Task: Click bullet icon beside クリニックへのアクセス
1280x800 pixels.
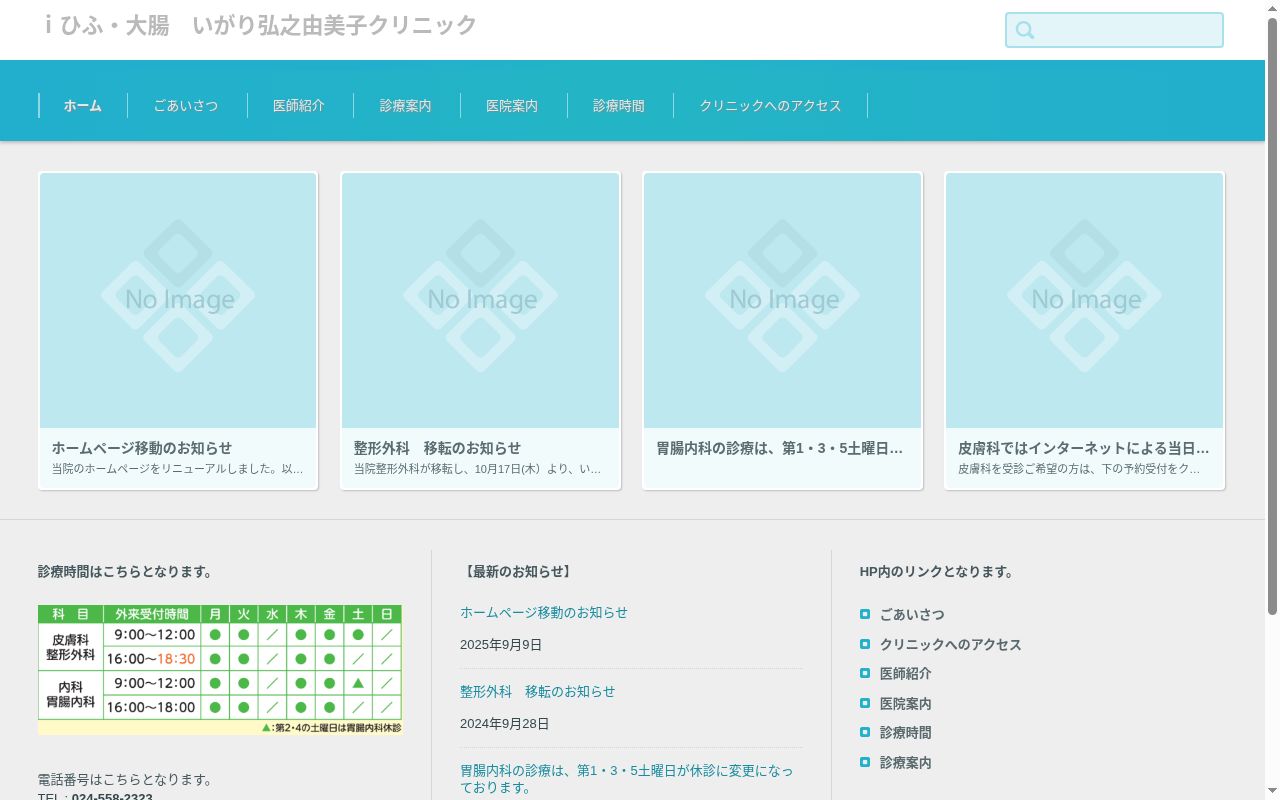Action: (865, 644)
